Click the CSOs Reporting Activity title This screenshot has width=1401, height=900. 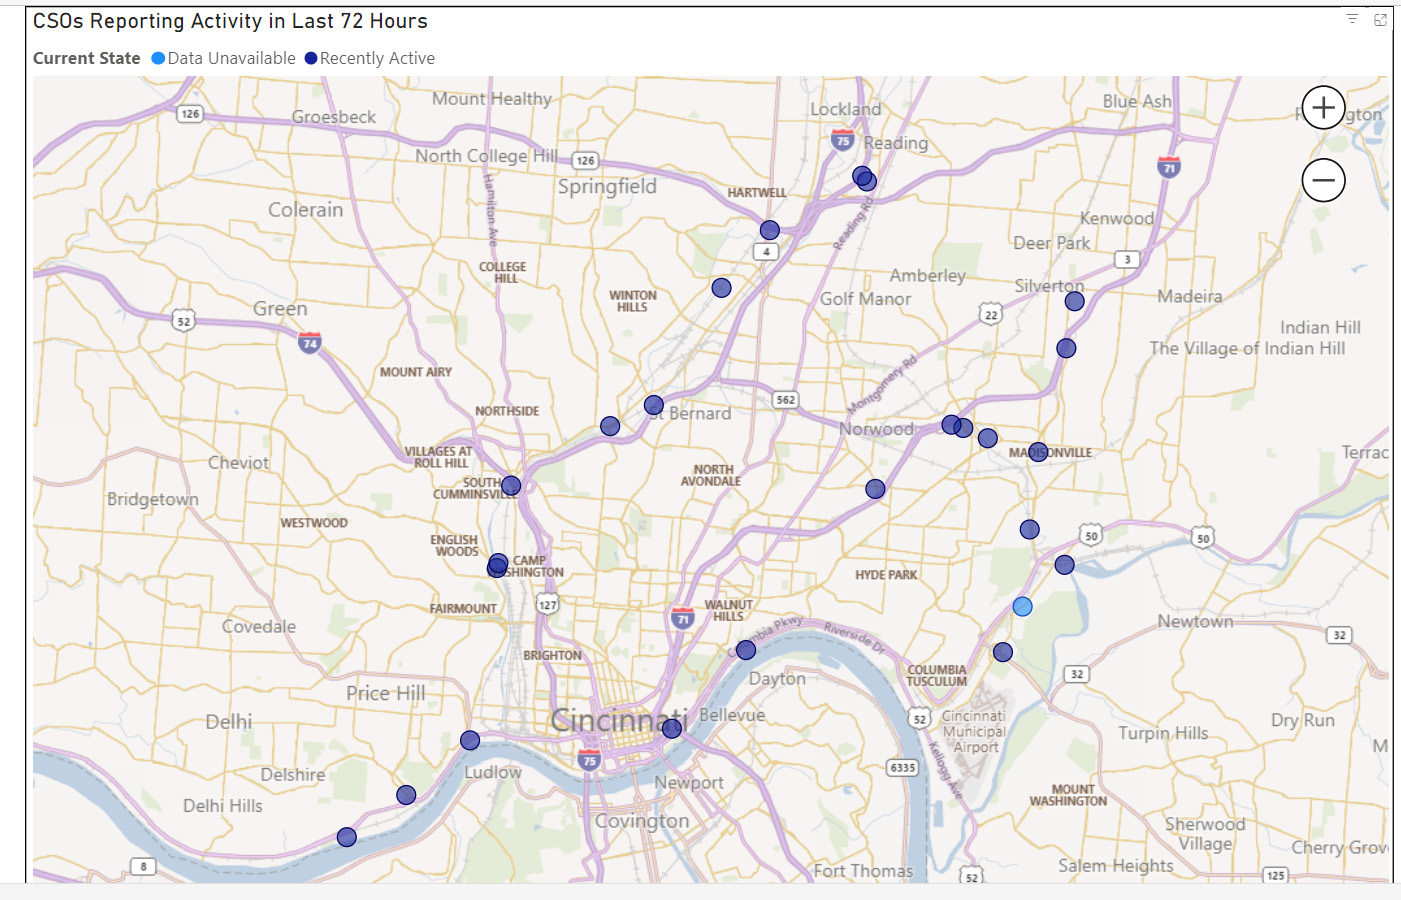coord(230,21)
